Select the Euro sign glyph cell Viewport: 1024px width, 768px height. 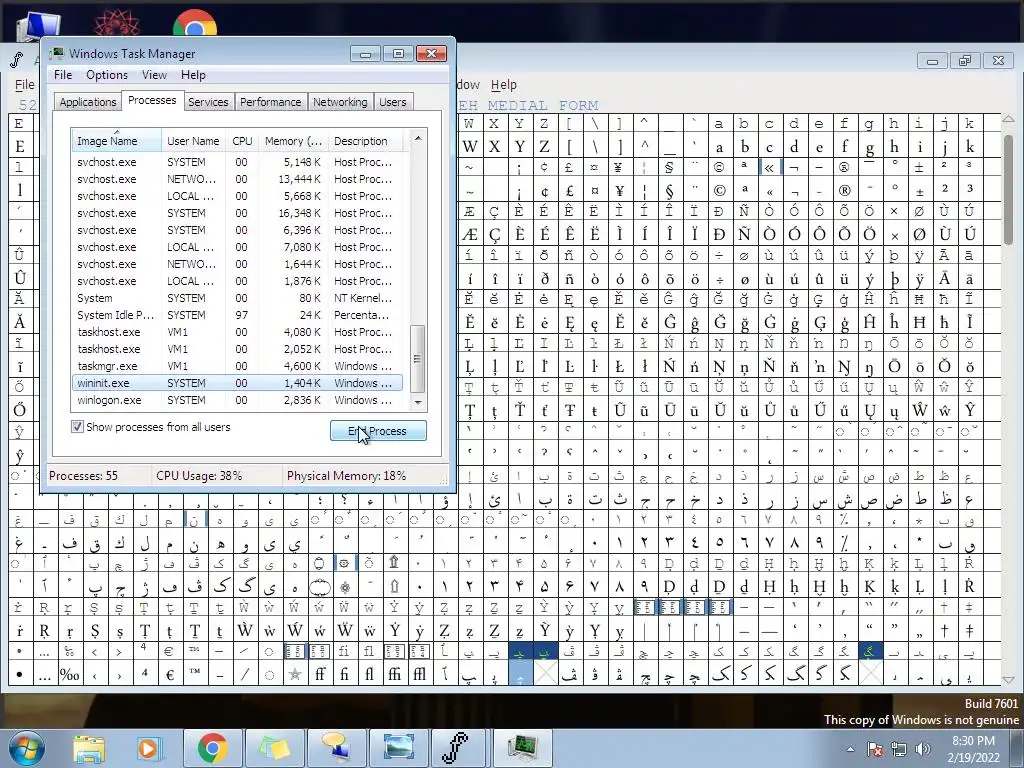[x=170, y=674]
